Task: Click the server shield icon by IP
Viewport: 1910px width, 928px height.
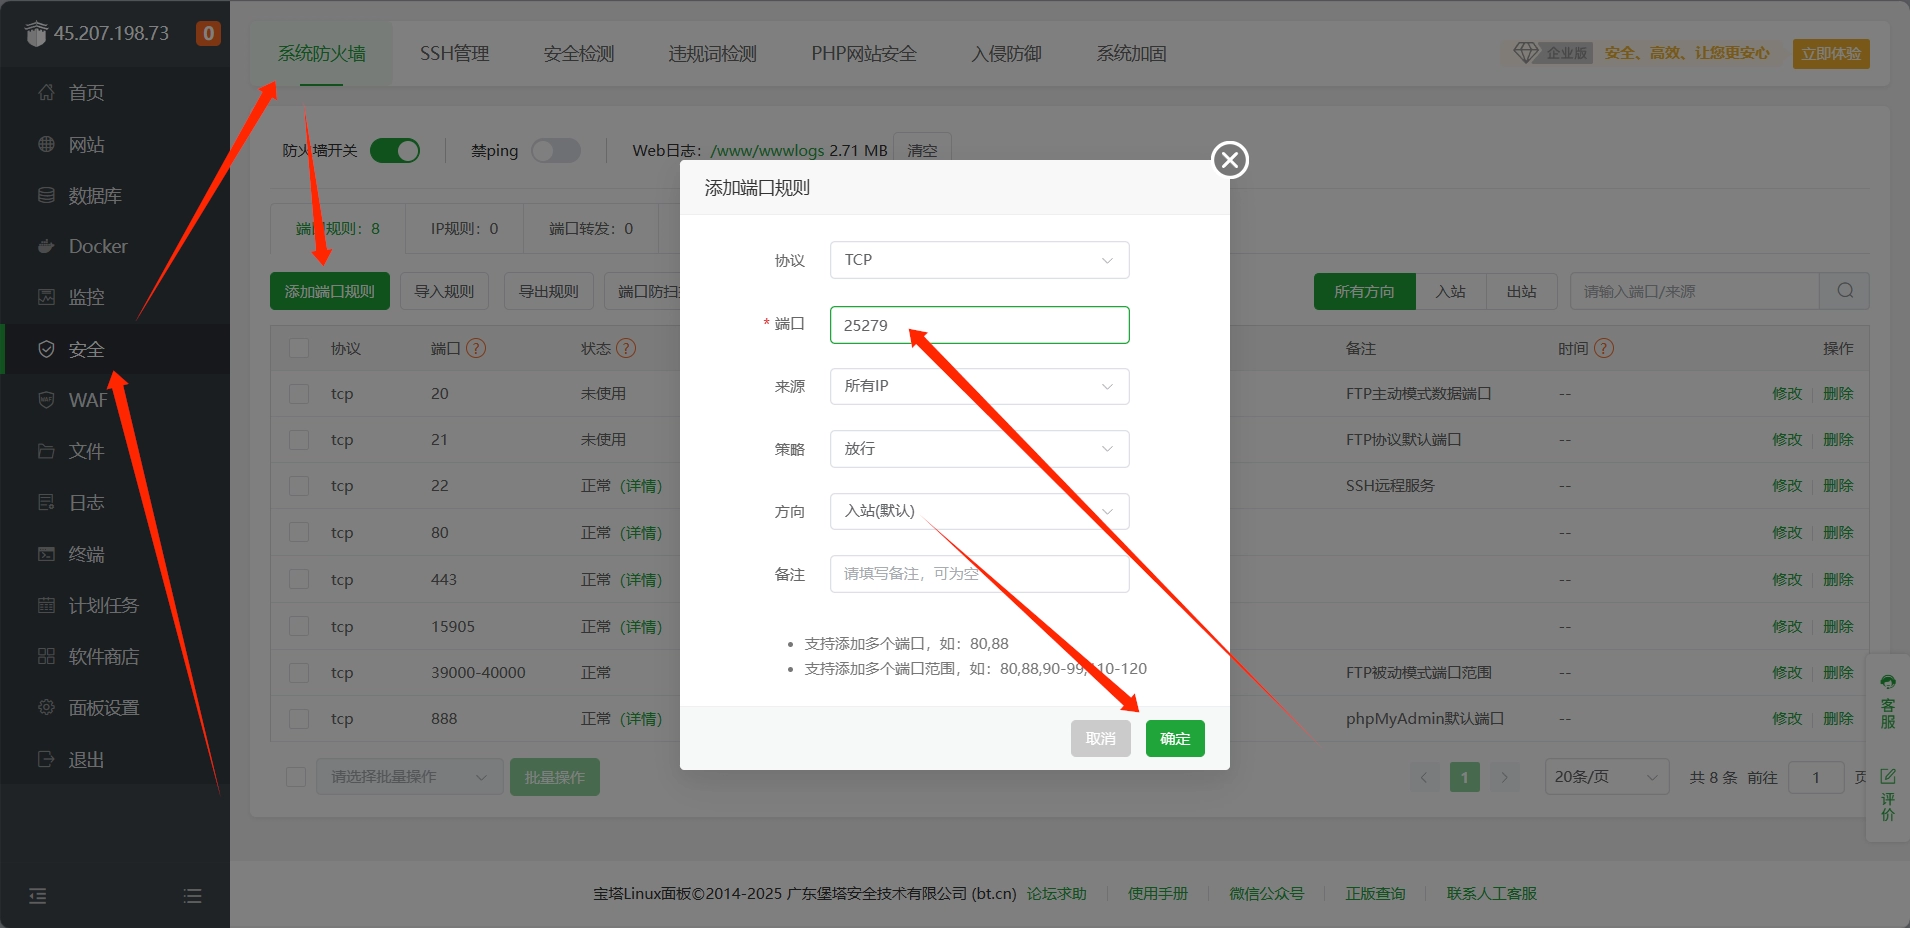Action: [36, 34]
